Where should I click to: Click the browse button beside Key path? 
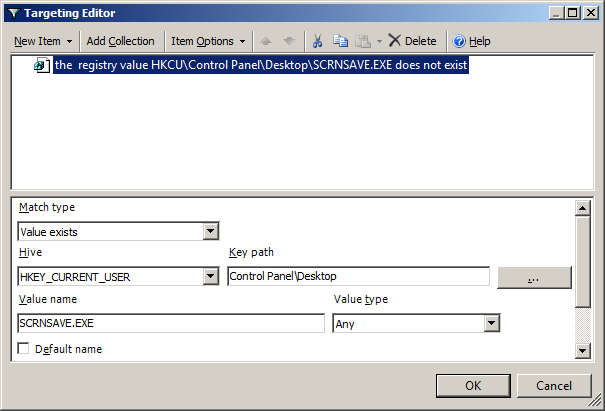(534, 277)
